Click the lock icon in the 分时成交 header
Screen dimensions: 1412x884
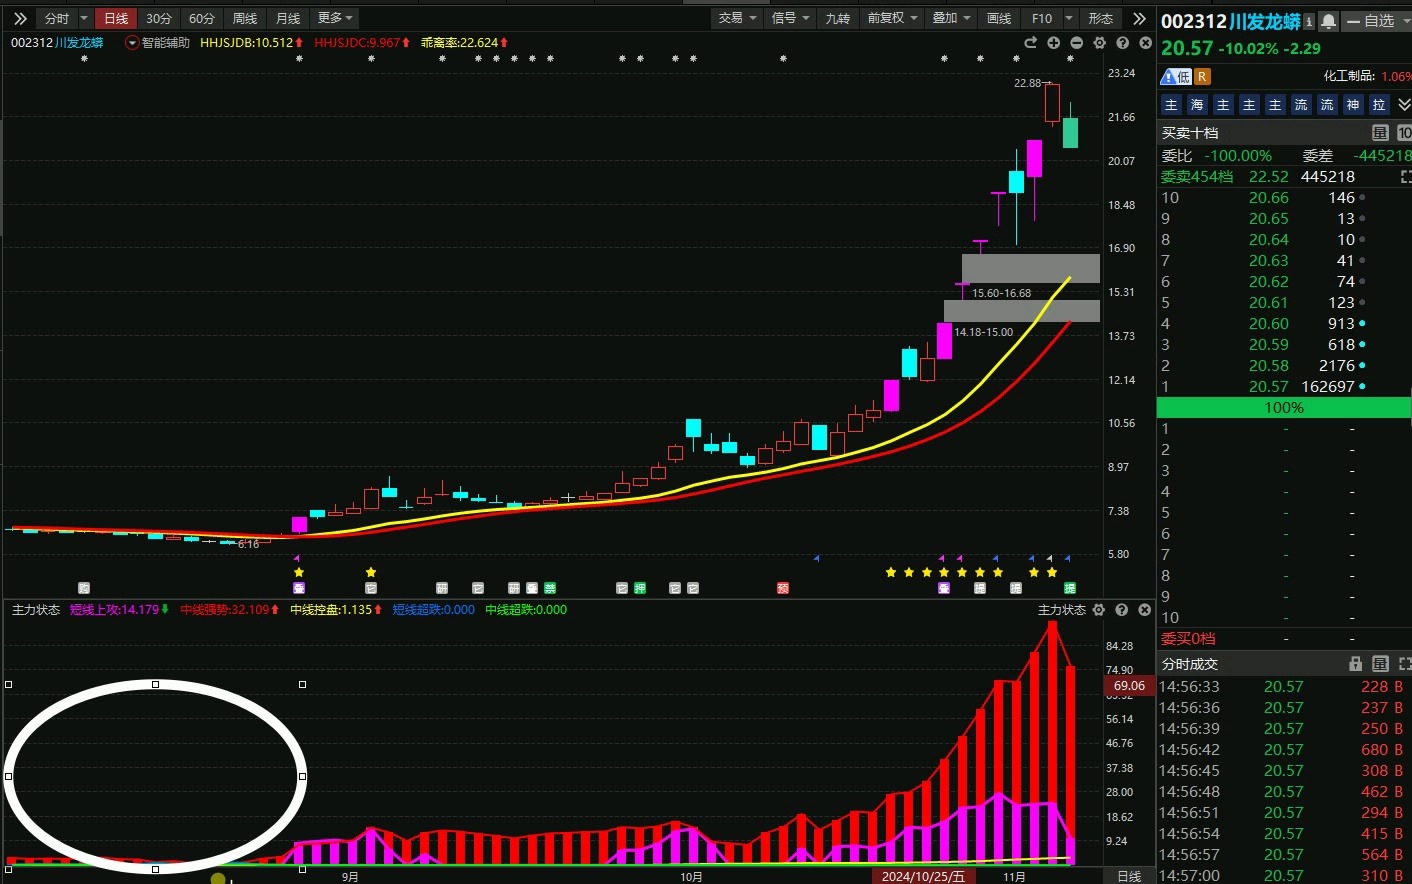point(1355,664)
